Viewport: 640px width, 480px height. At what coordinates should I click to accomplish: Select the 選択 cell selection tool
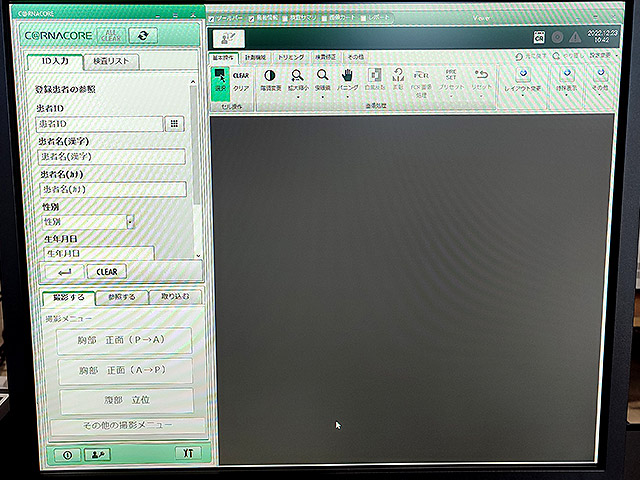tap(220, 84)
